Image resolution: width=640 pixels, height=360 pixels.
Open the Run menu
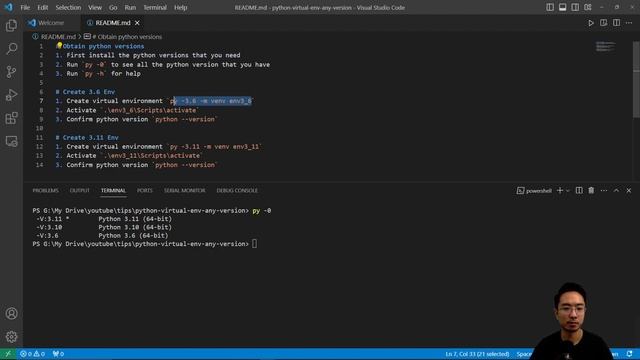[x=130, y=7]
